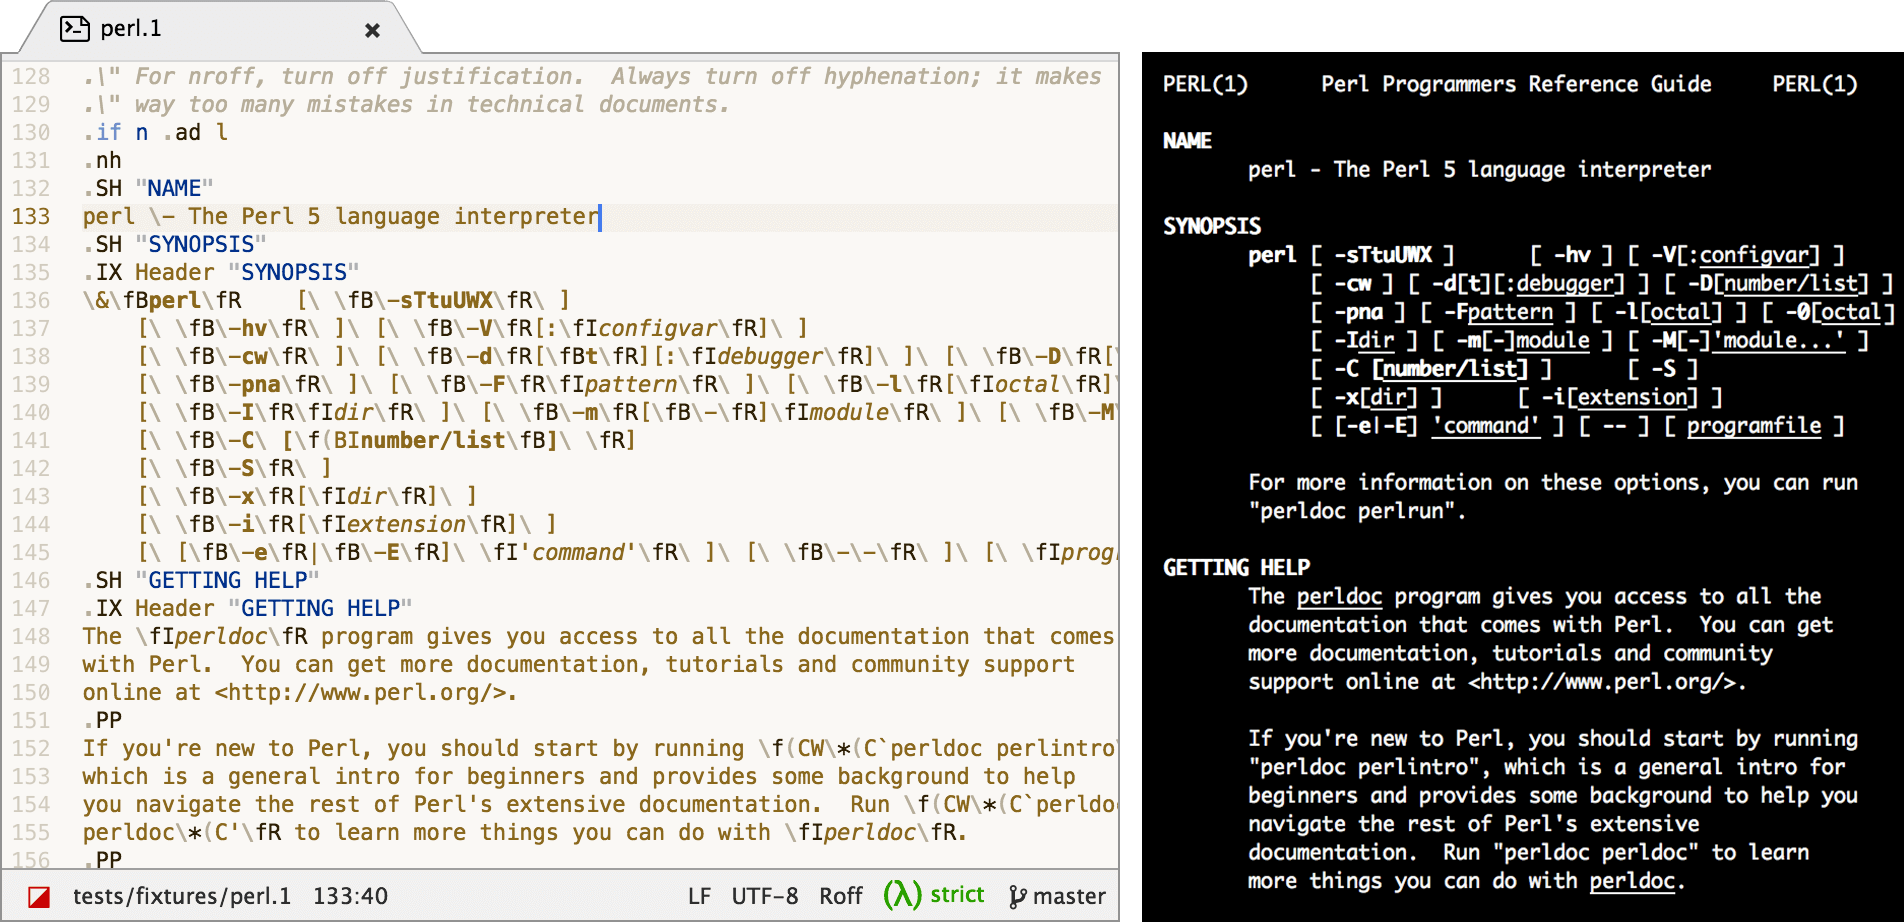Click the underlined perldoc under GETTING HELP

point(1339,597)
